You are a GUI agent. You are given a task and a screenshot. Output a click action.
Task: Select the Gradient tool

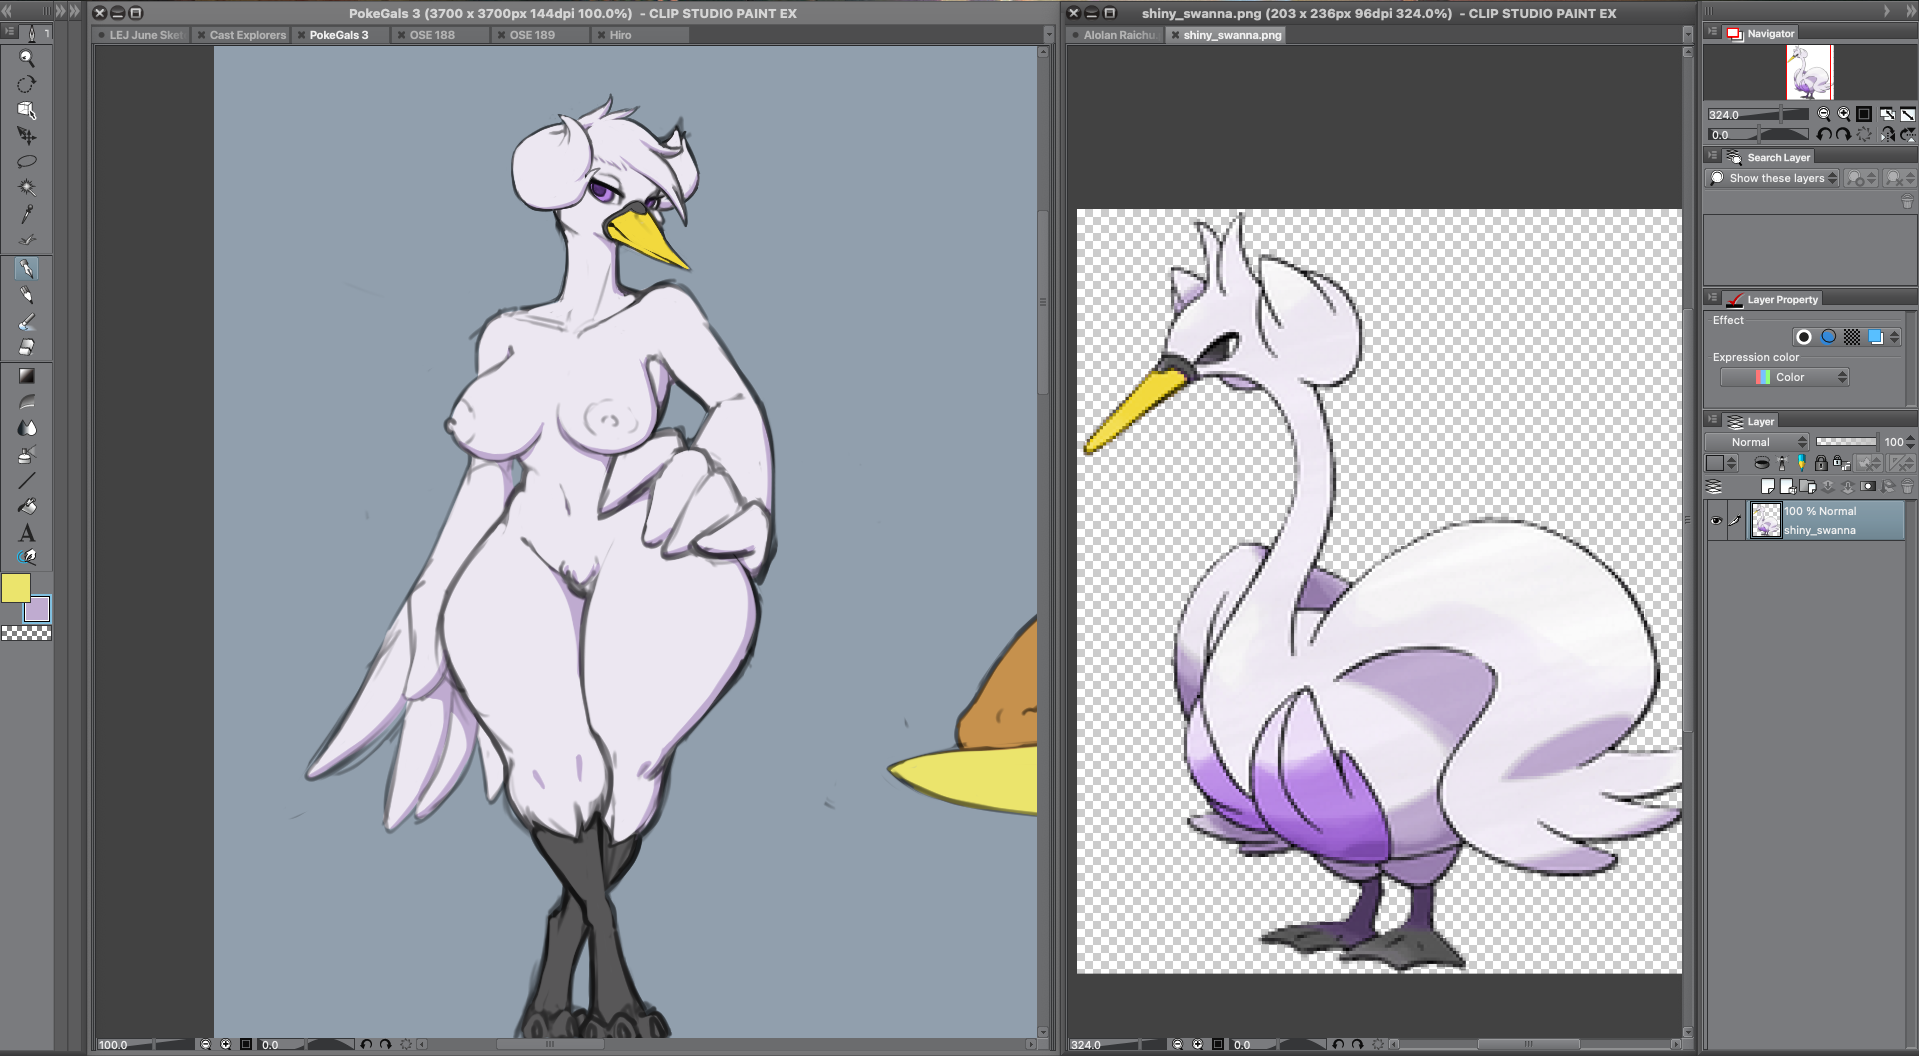coord(27,376)
